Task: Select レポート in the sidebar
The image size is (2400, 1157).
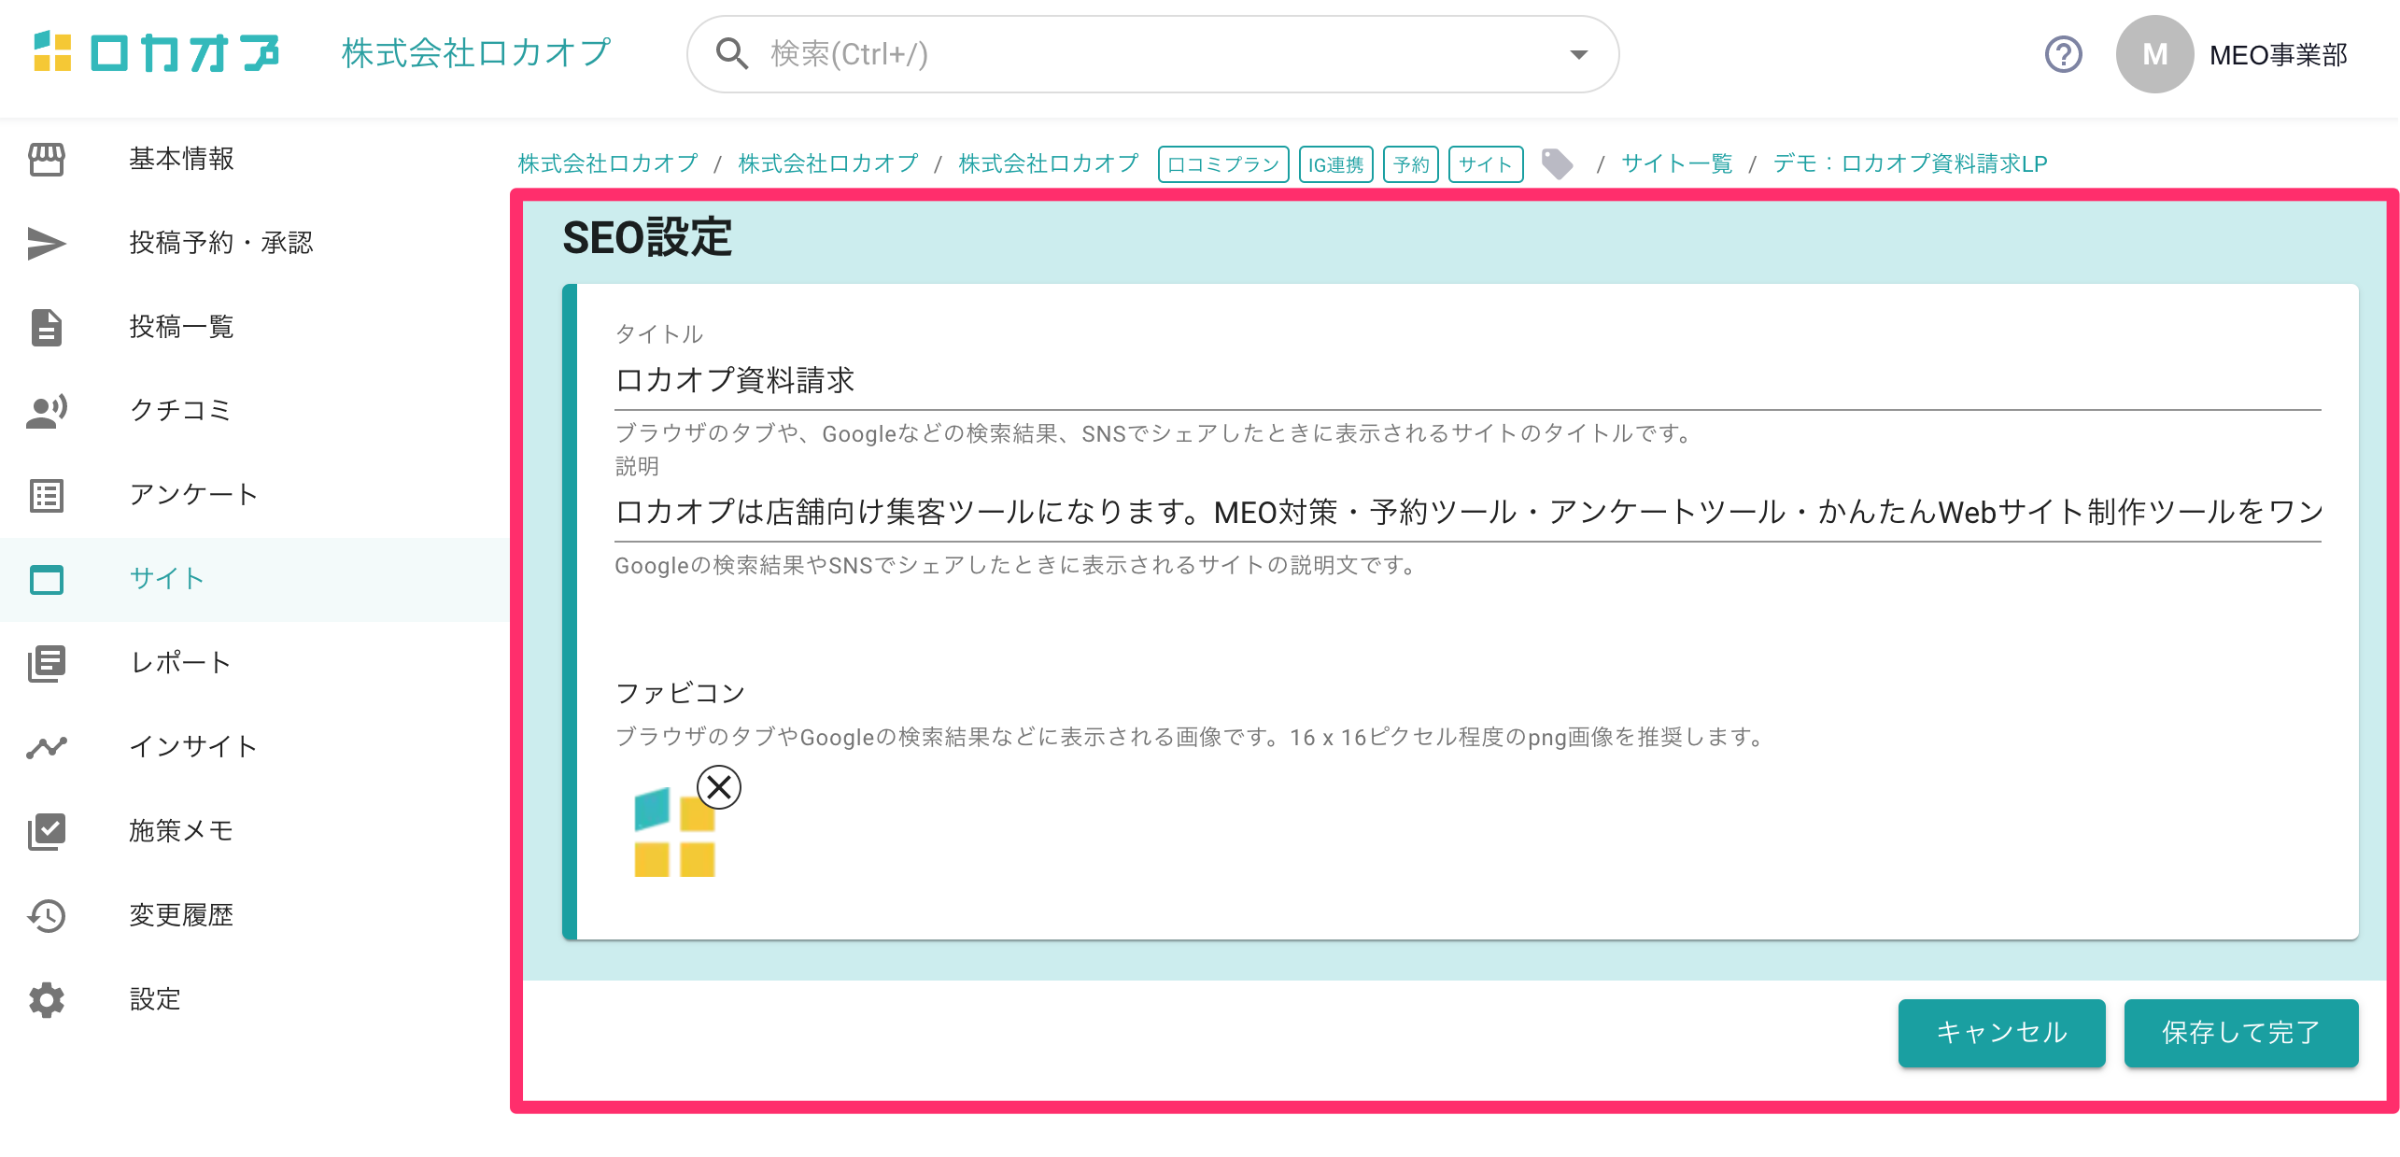Action: click(x=181, y=663)
